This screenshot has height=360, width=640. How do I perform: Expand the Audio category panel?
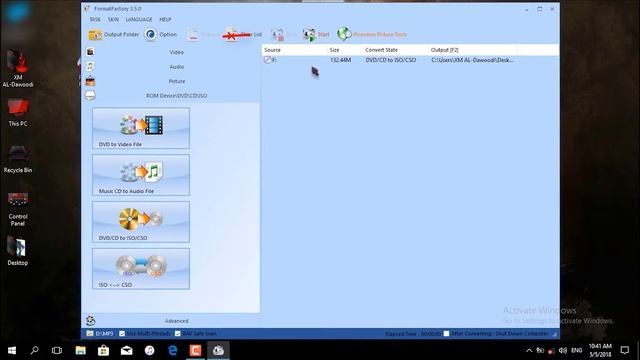(x=176, y=67)
